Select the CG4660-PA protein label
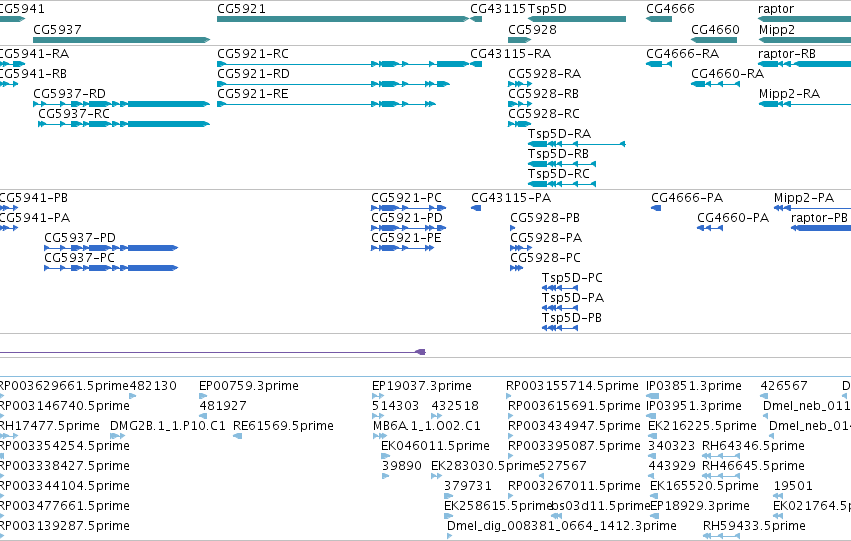851x541 pixels. [x=733, y=218]
